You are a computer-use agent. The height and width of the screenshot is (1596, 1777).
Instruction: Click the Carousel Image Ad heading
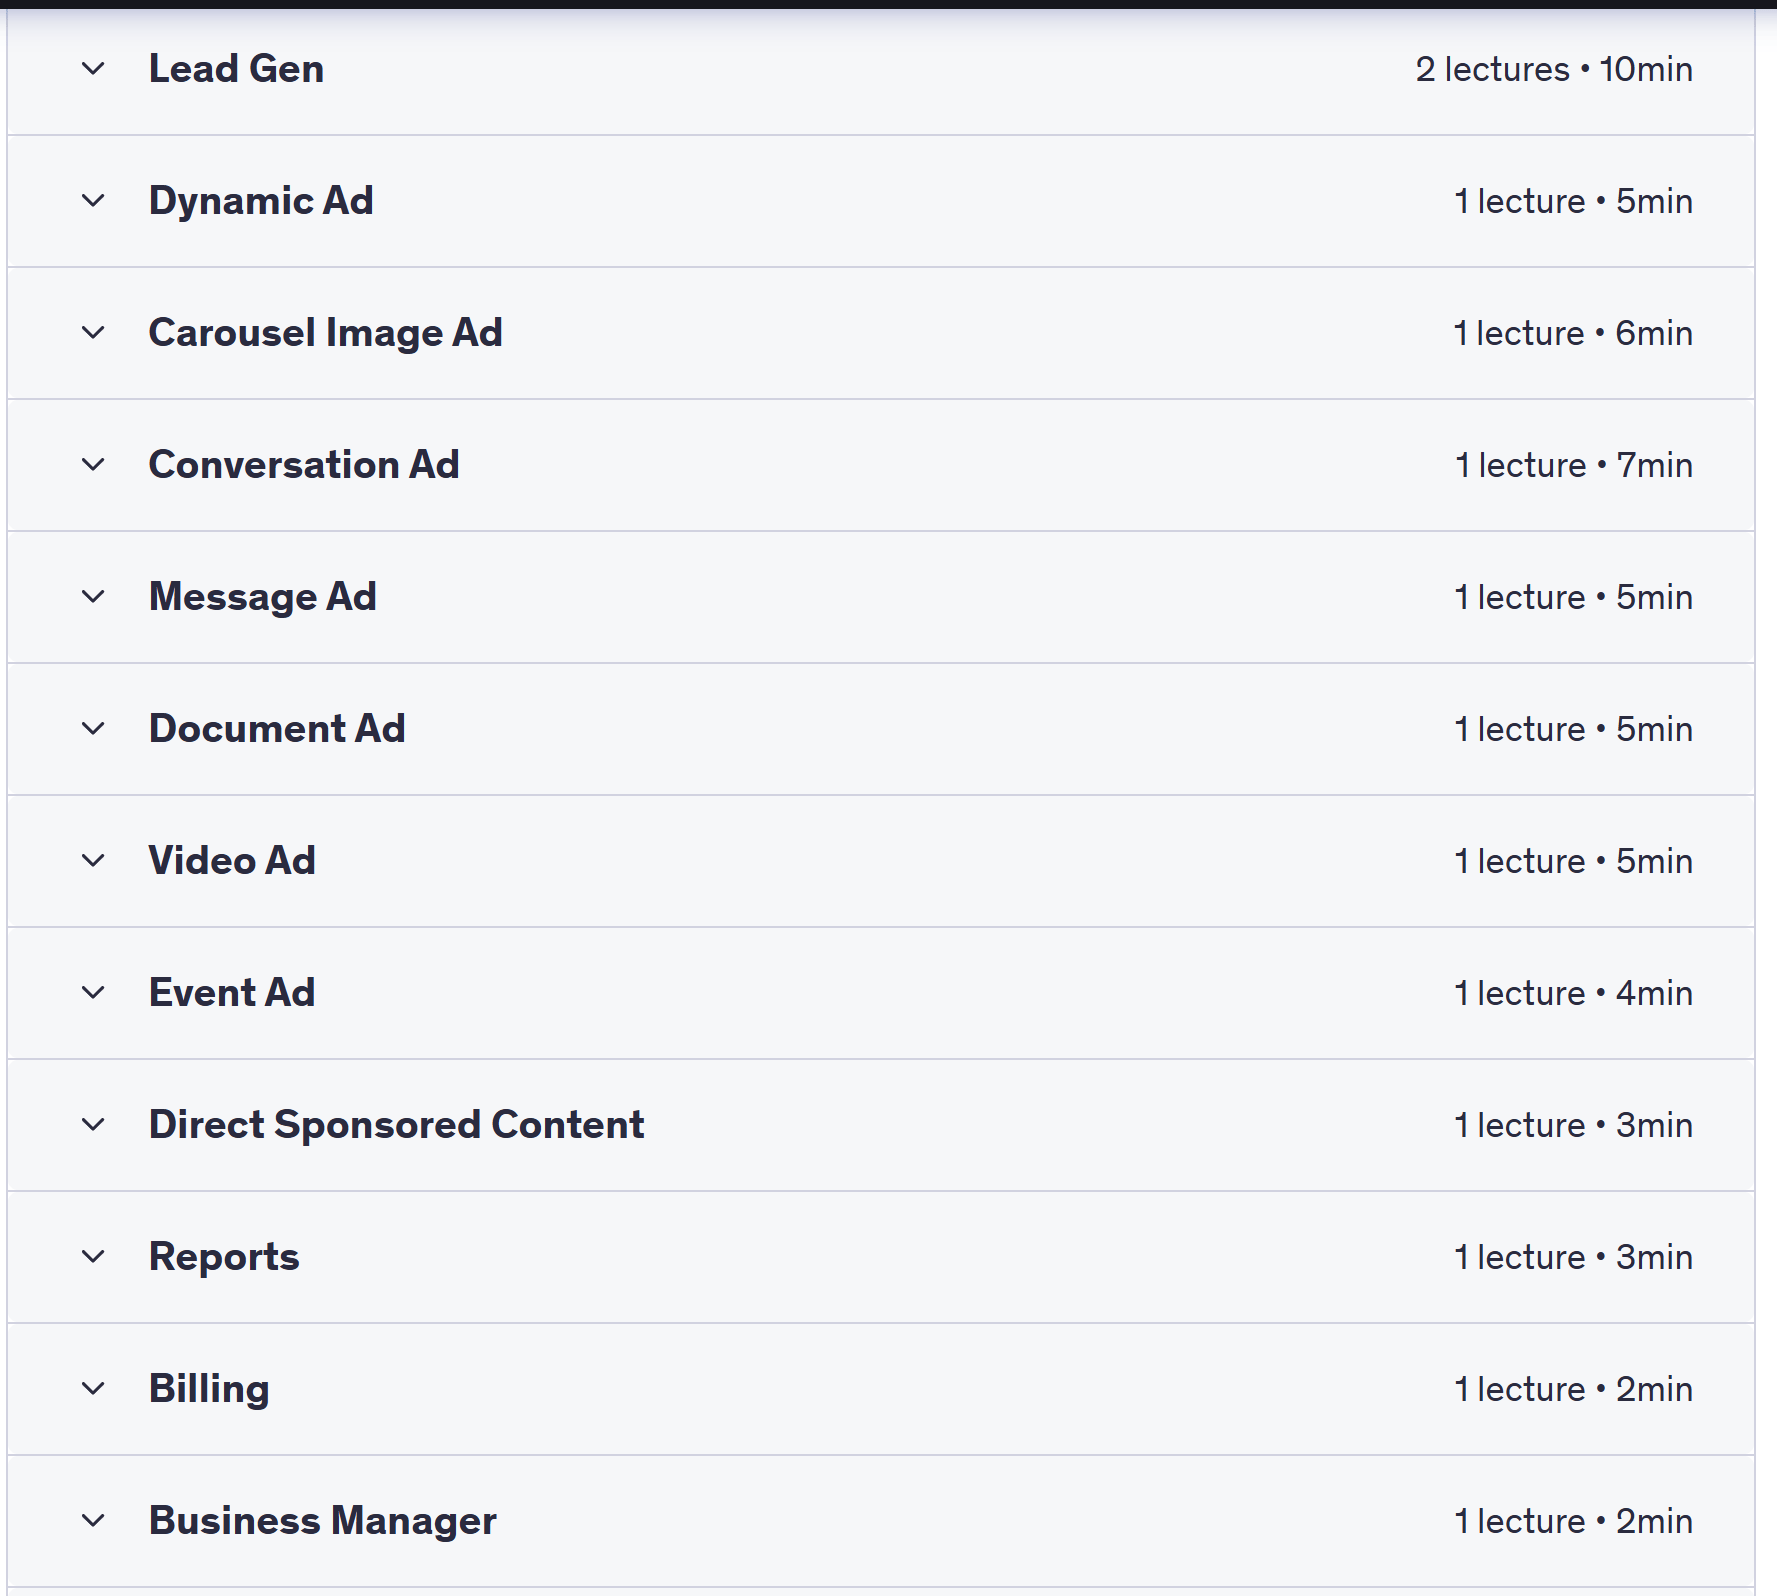click(325, 333)
